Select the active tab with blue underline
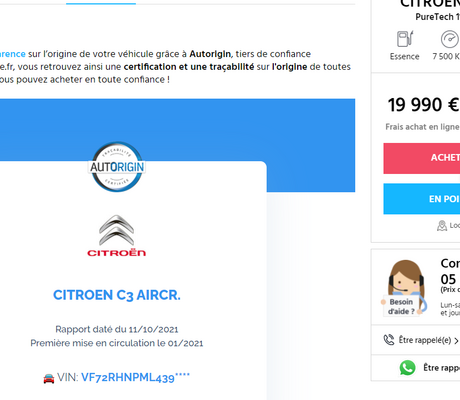460x400 pixels. pyautogui.click(x=101, y=3)
